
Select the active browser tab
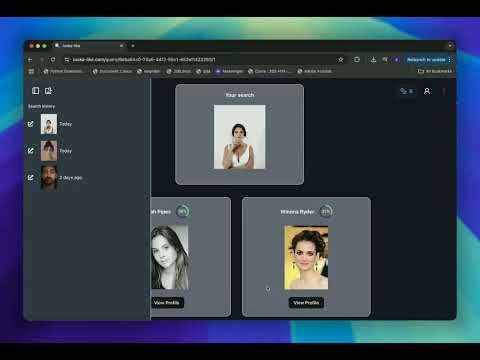tap(90, 46)
